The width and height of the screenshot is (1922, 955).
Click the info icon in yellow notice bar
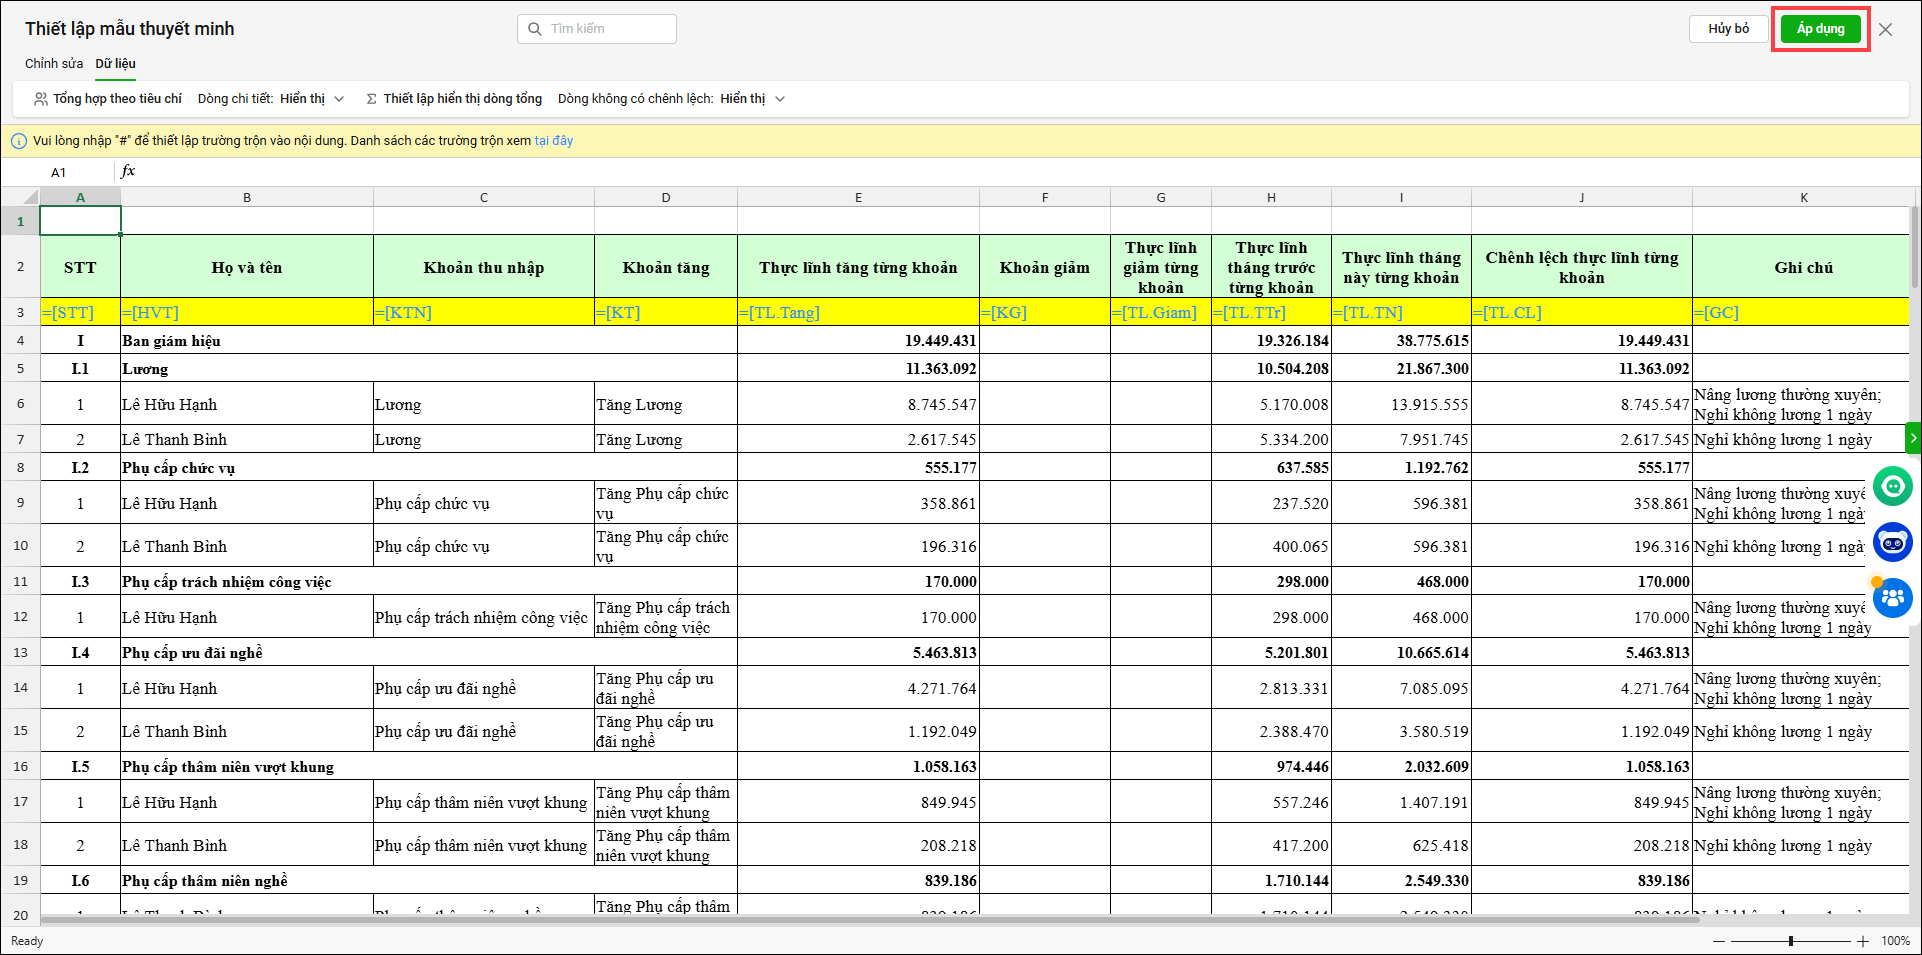click(18, 141)
